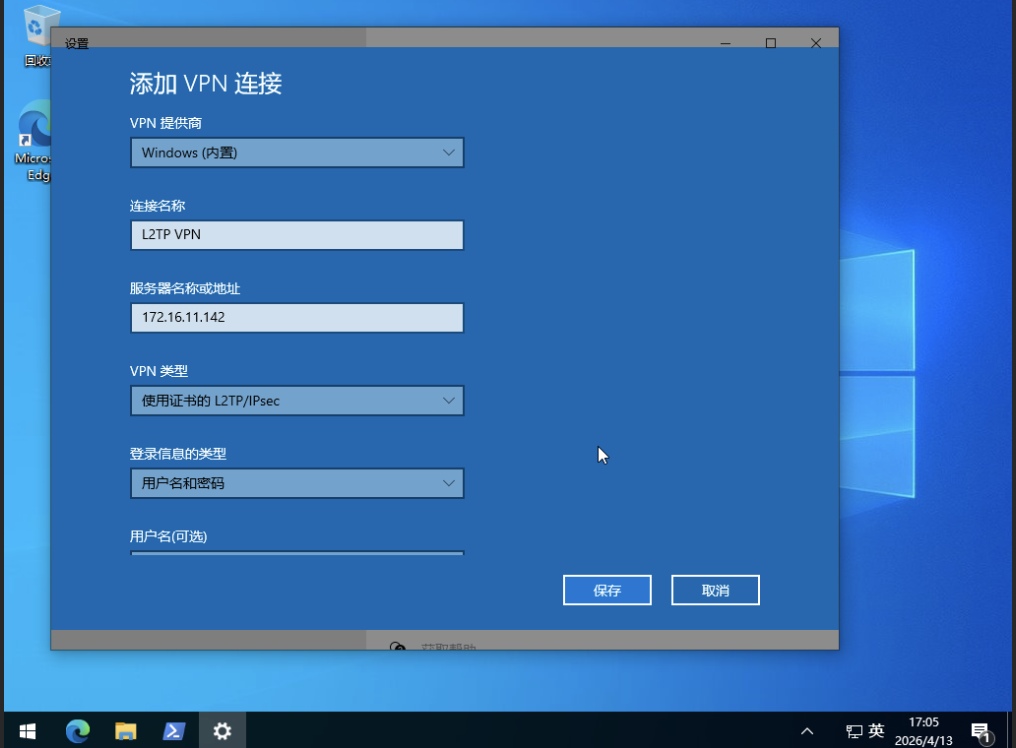
Task: Expand the sign-in info type dropdown
Action: [x=297, y=483]
